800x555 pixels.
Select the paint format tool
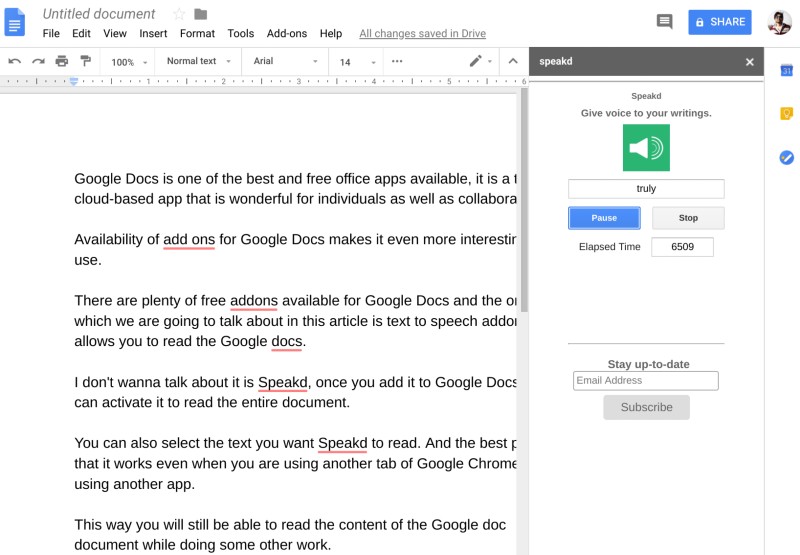[86, 61]
